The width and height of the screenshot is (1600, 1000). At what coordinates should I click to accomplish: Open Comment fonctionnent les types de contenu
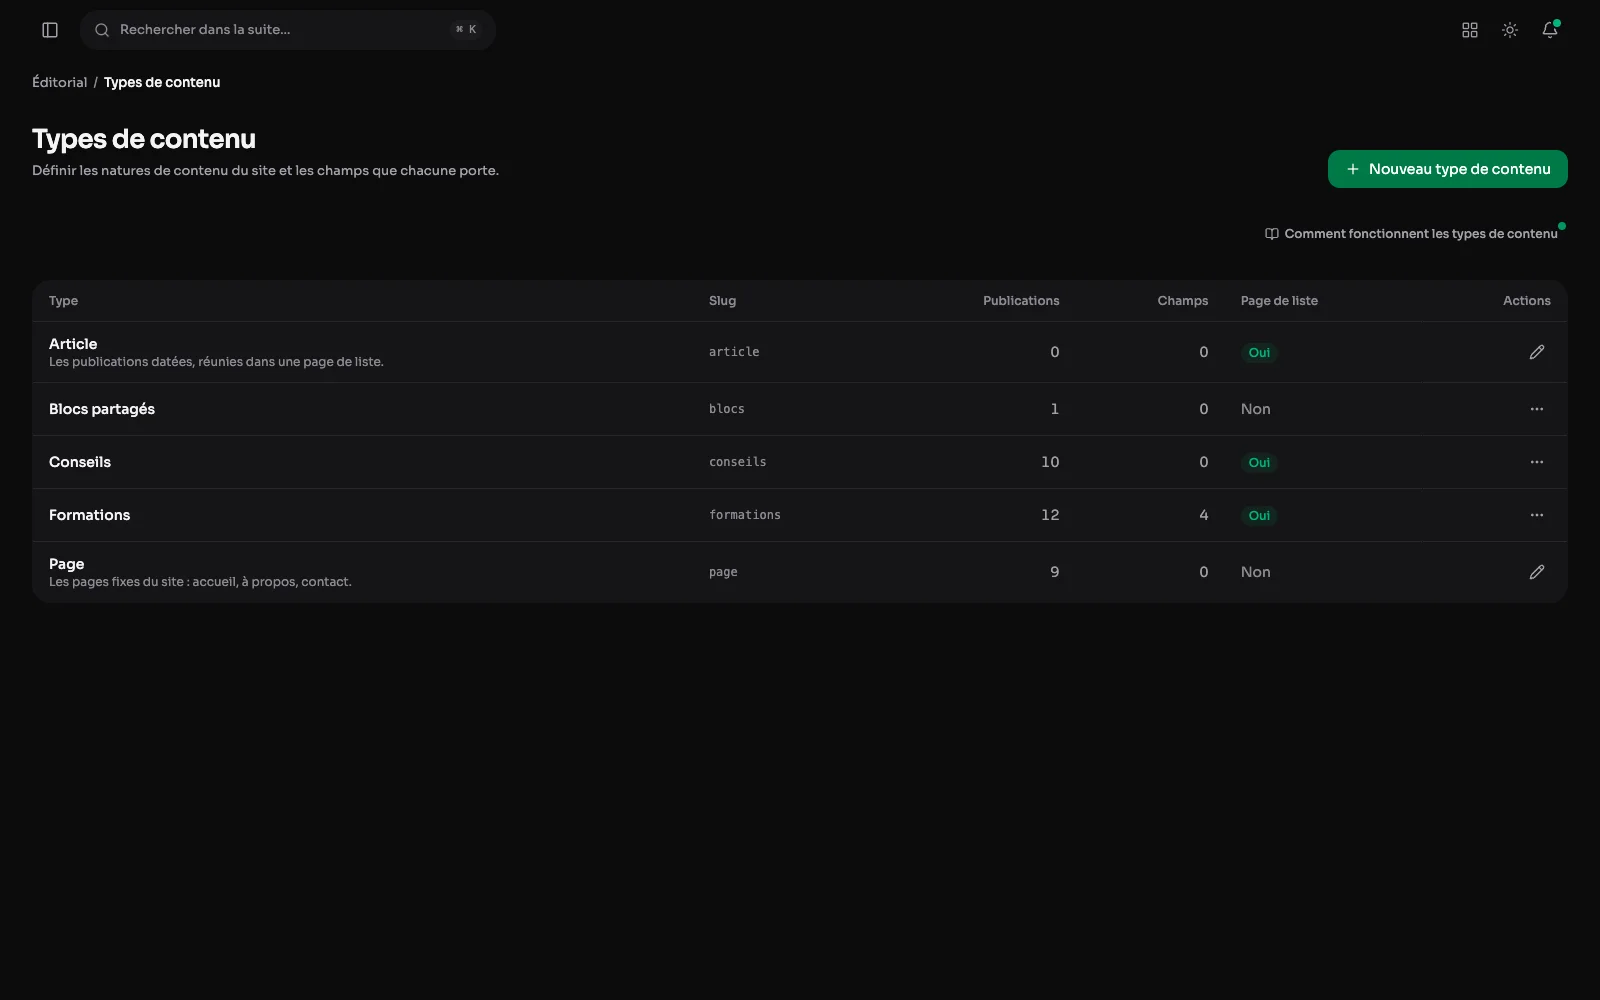tap(1411, 234)
